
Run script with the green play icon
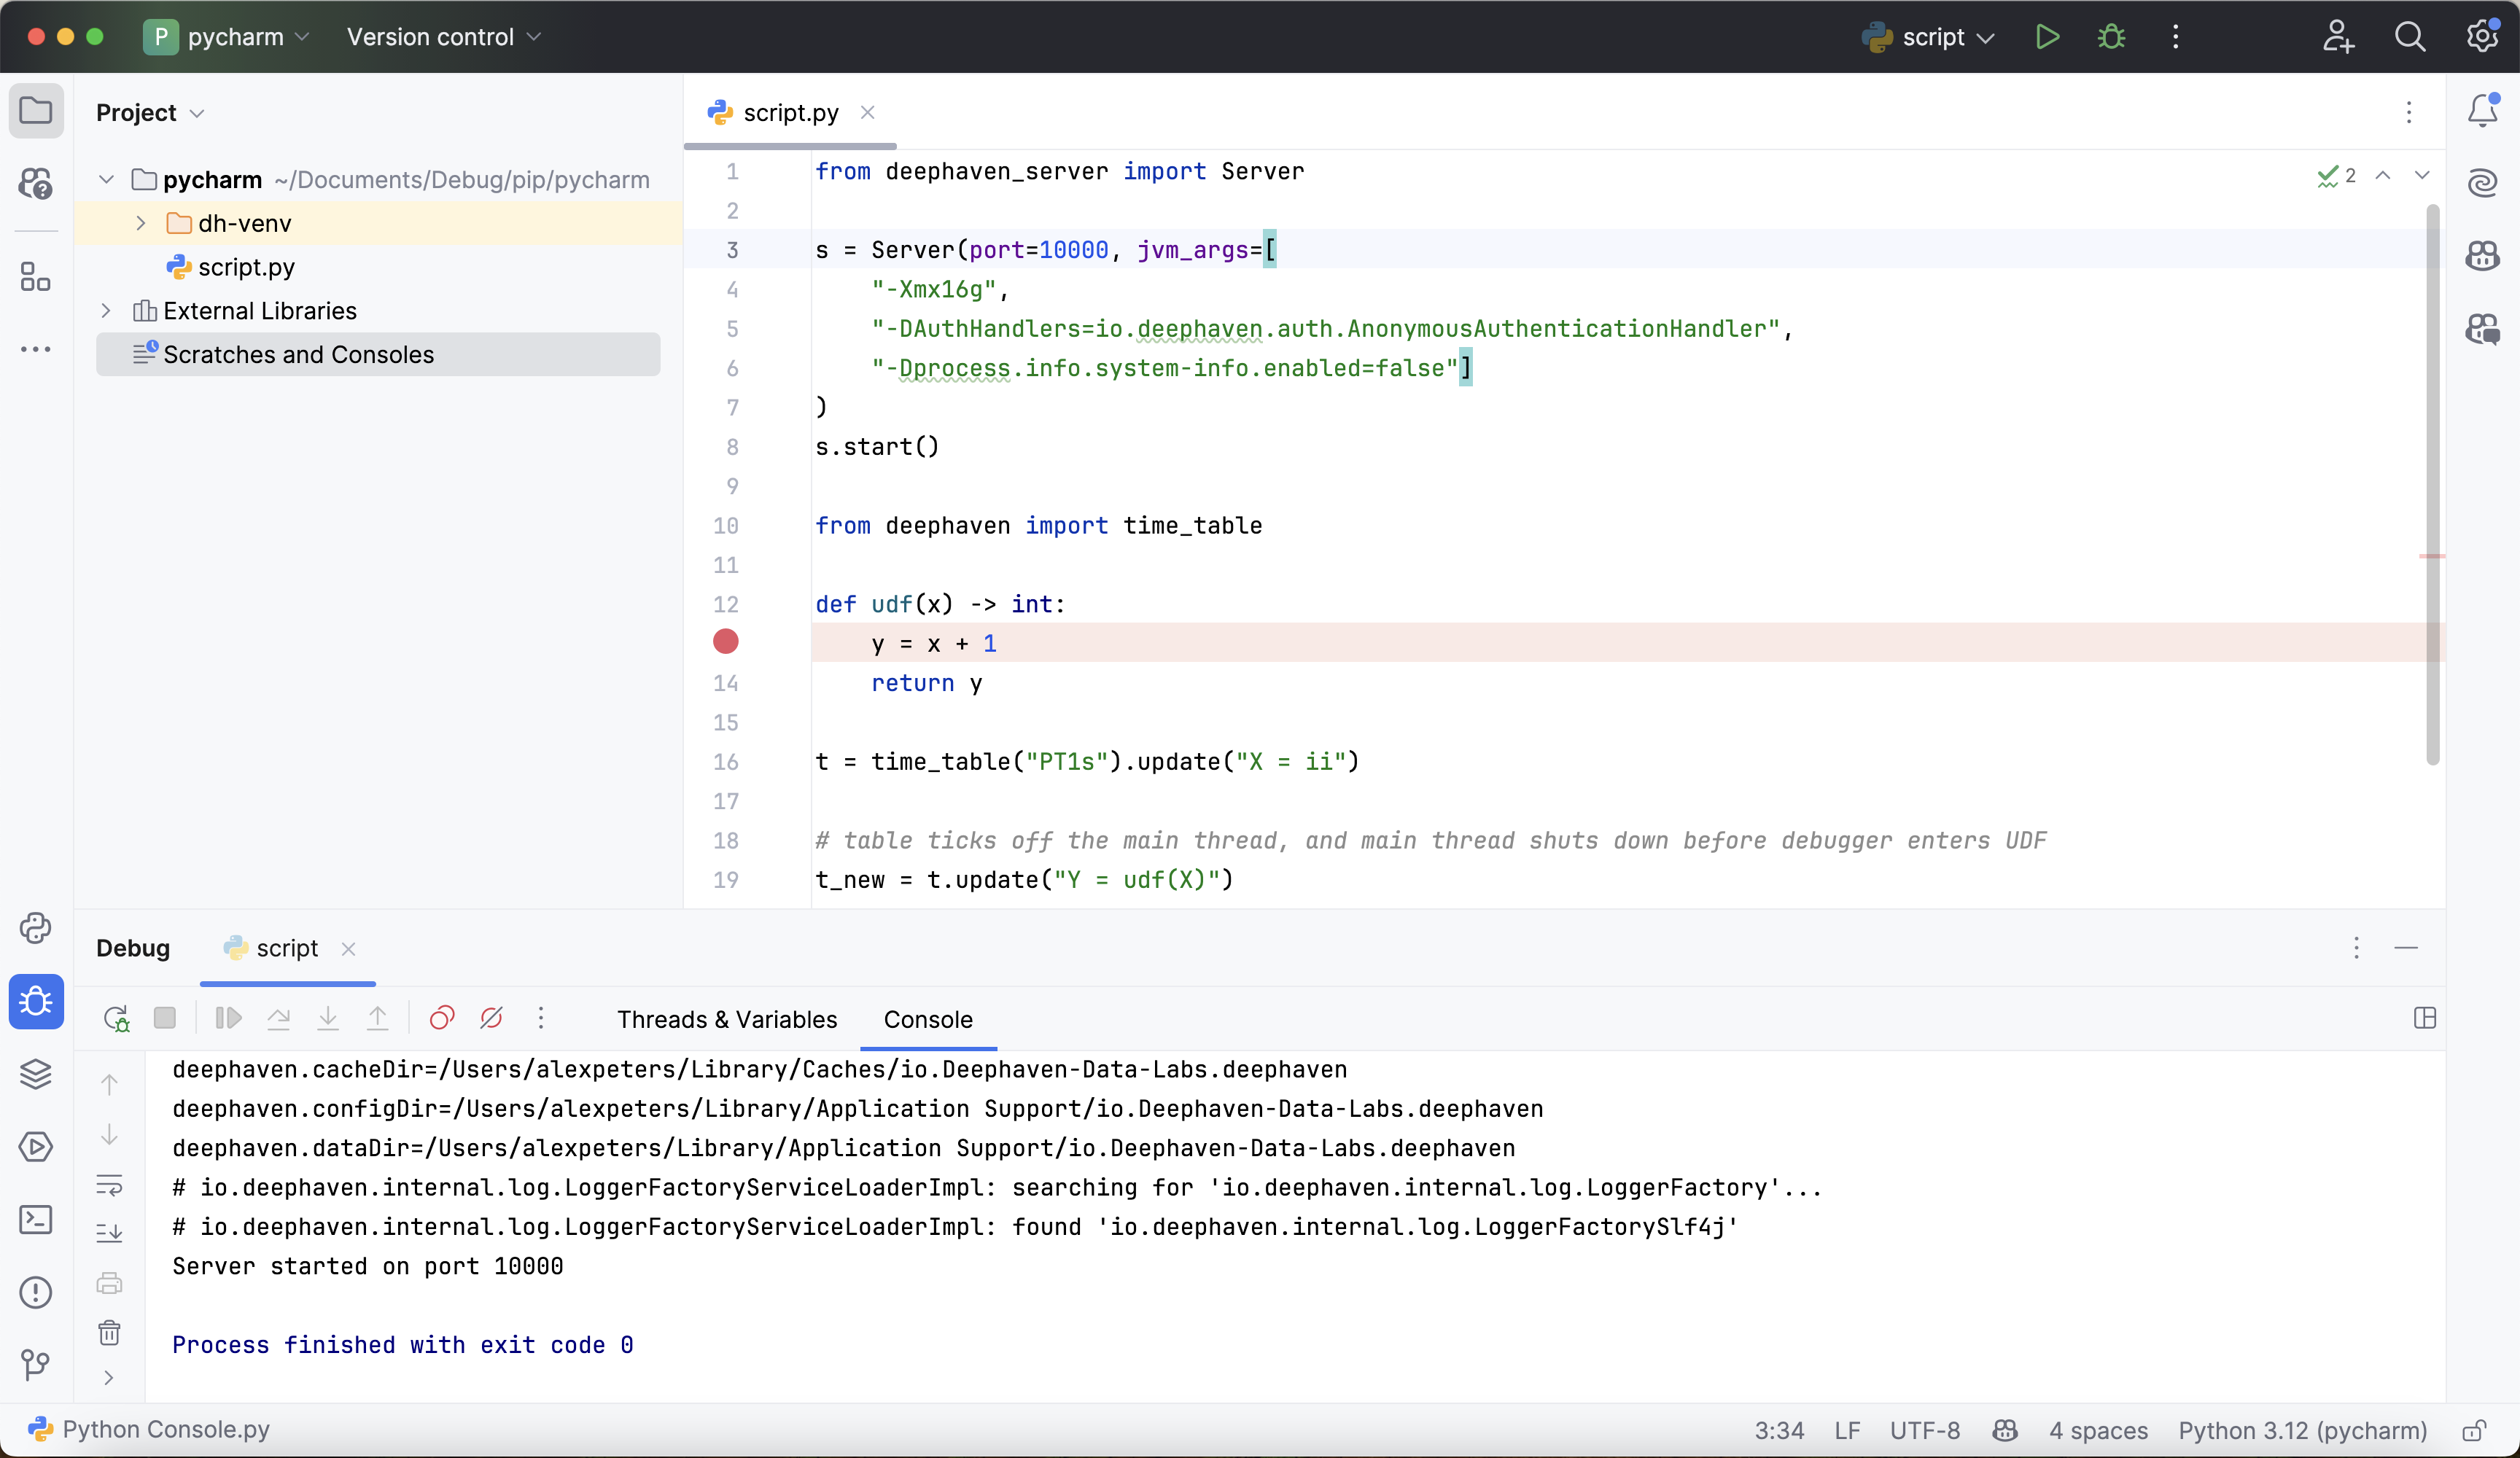2047,37
